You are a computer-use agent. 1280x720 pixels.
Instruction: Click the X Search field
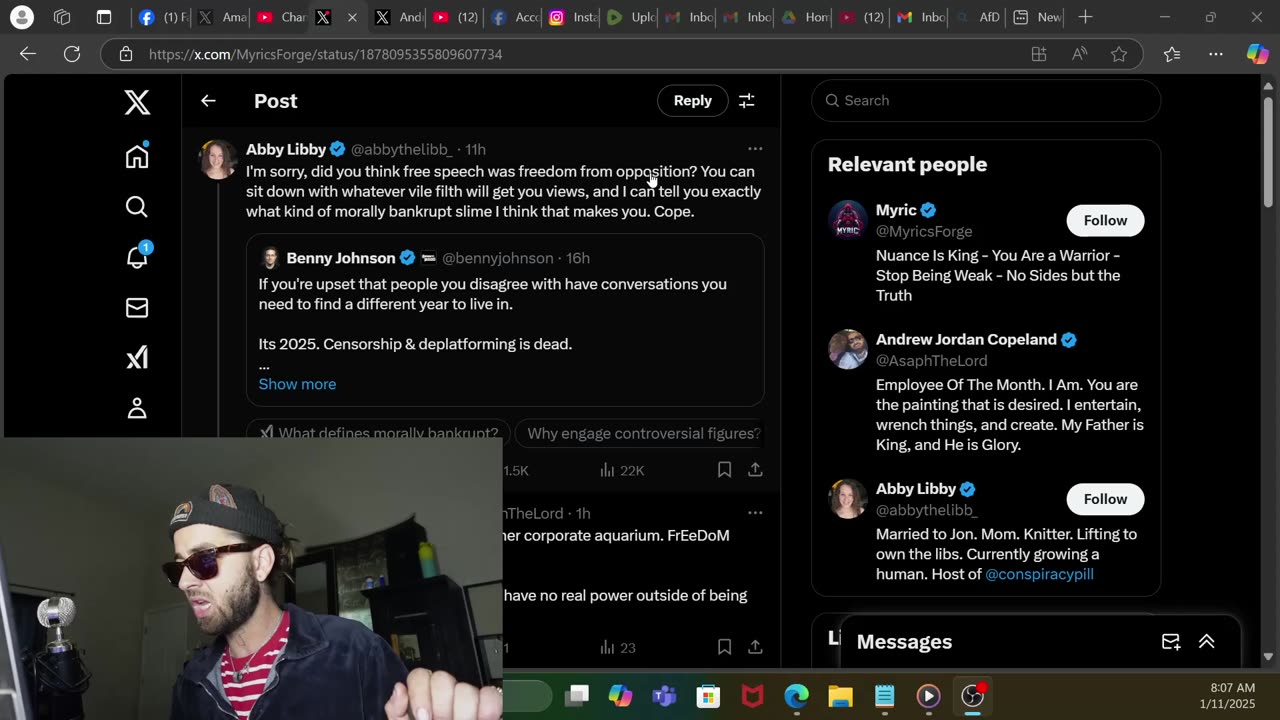(x=985, y=100)
